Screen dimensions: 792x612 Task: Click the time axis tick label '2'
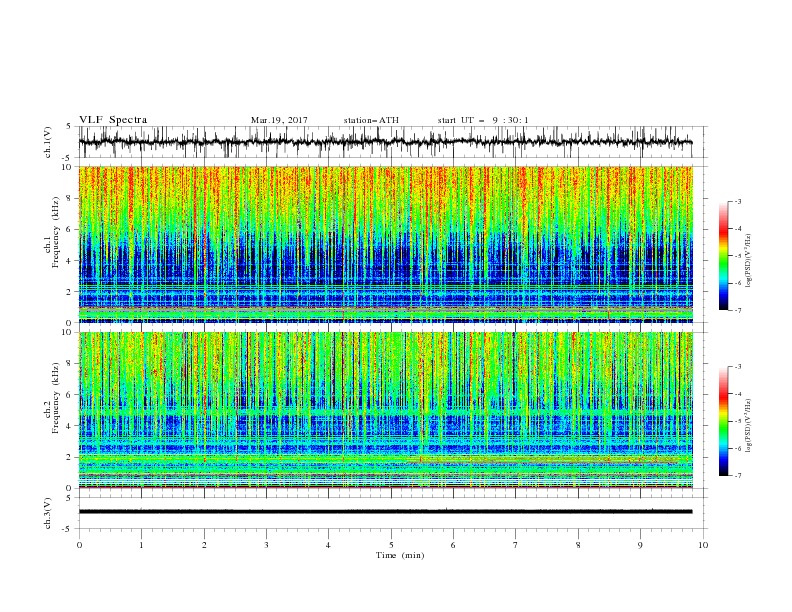[x=204, y=545]
